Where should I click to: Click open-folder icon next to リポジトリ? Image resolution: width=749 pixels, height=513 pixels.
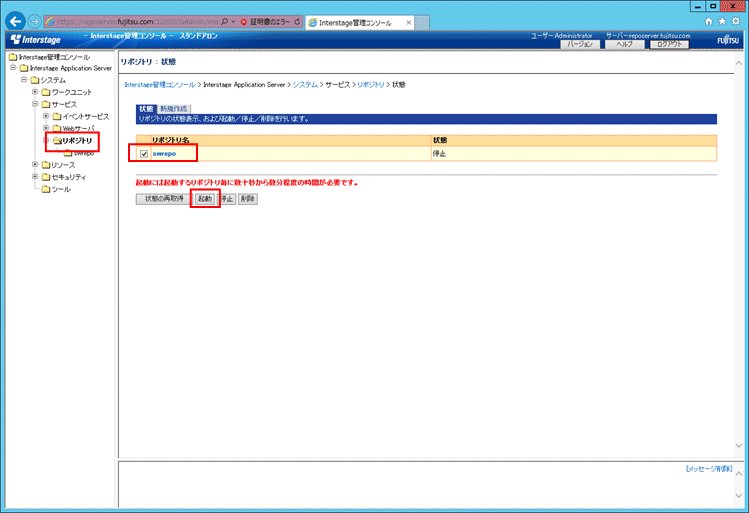57,141
